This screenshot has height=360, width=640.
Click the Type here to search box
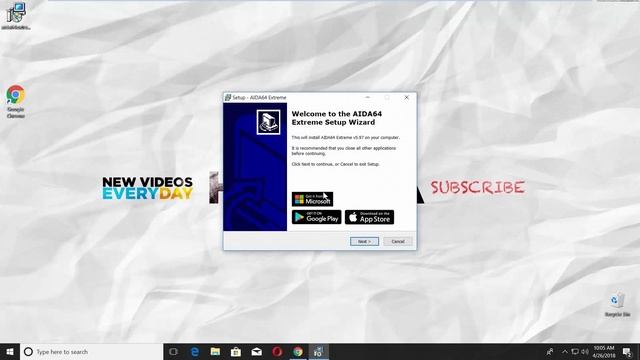pos(91,351)
